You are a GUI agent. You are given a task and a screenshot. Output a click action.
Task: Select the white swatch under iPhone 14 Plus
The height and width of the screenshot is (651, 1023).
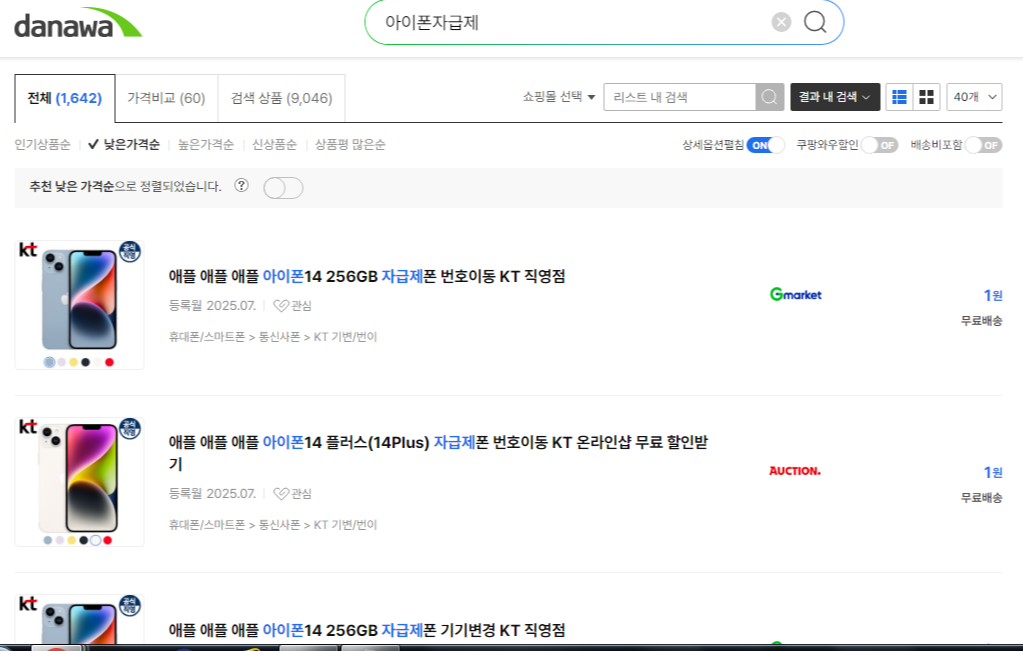96,540
